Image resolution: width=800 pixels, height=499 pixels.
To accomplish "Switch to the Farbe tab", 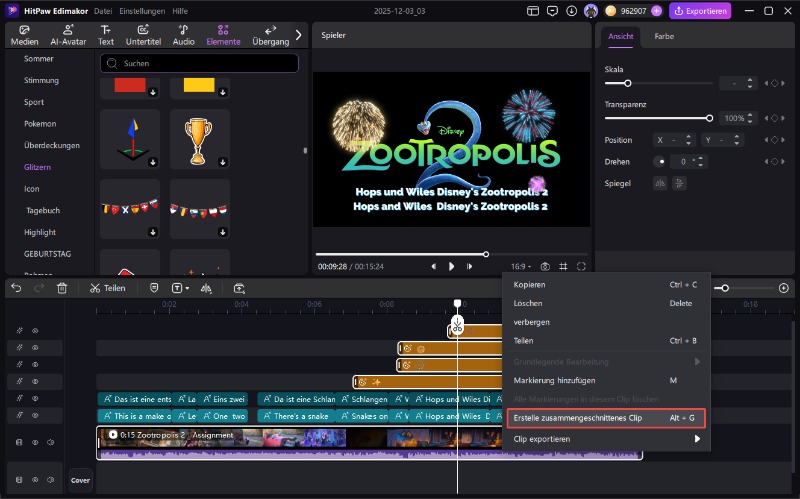I will (x=664, y=36).
